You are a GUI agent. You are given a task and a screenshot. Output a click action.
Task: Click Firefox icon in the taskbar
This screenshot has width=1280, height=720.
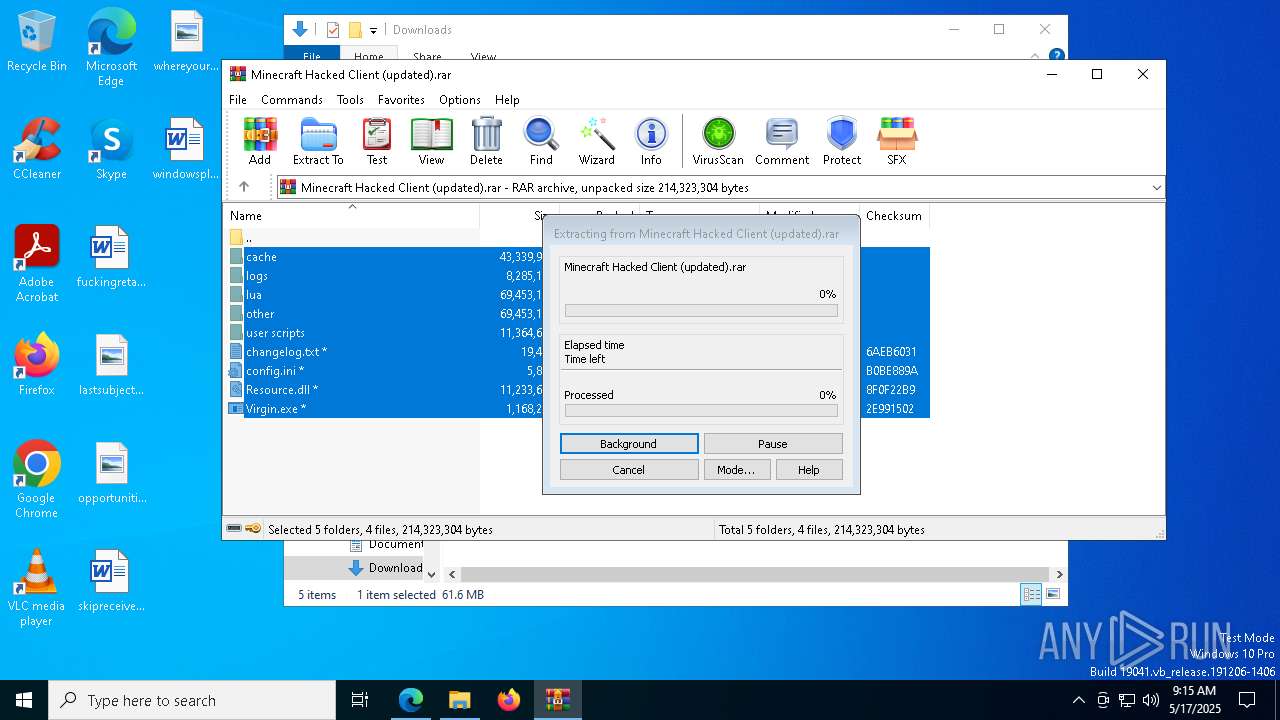coord(509,700)
